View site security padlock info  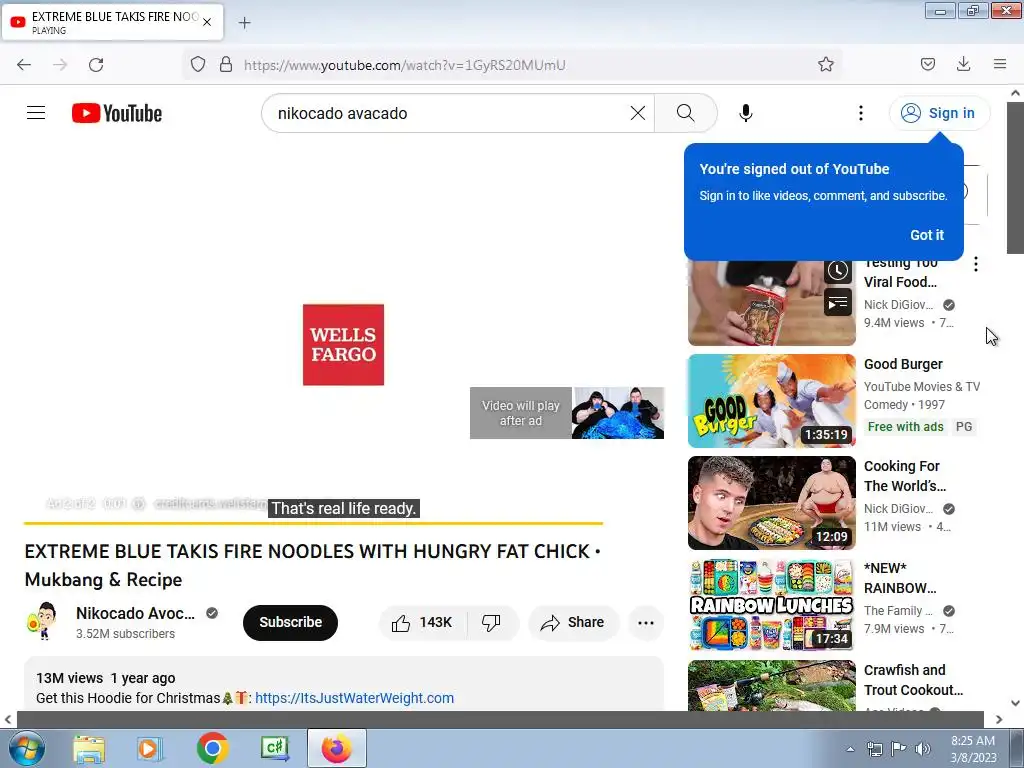coord(226,64)
